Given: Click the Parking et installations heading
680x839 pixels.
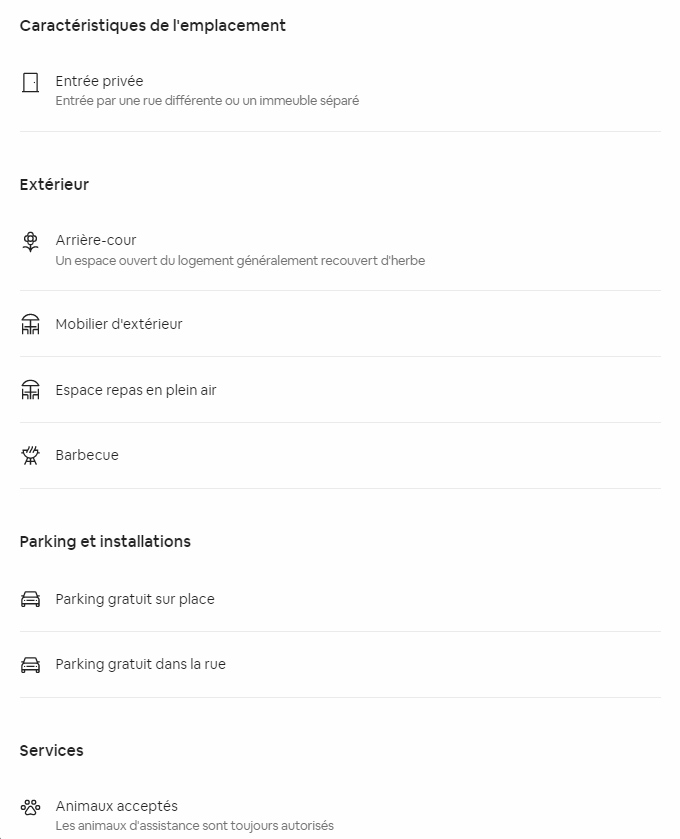Looking at the screenshot, I should [105, 541].
